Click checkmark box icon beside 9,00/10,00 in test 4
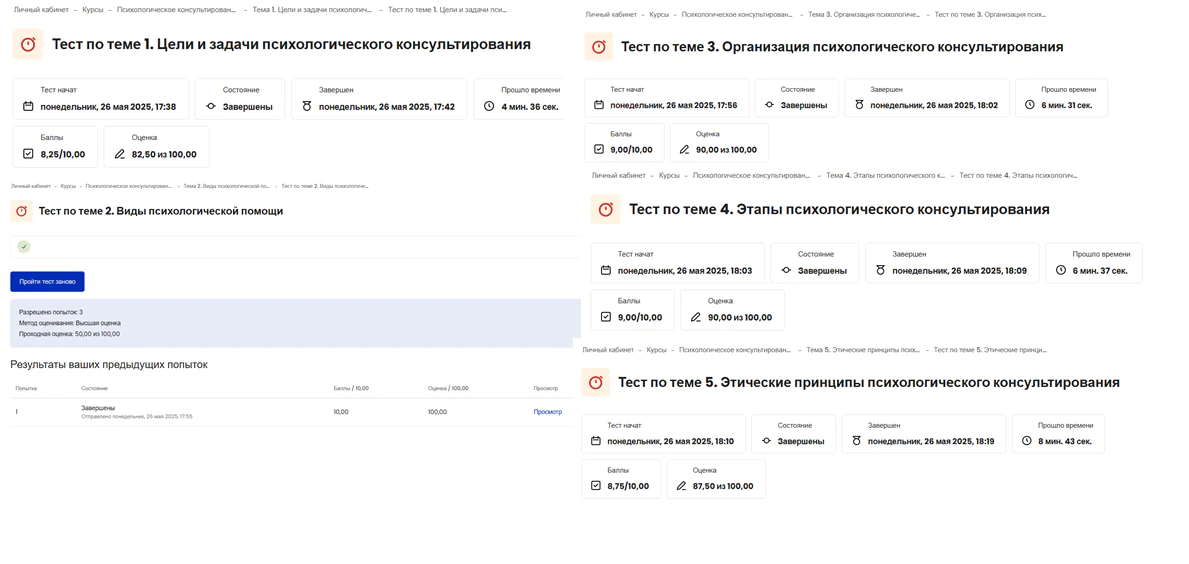 (605, 317)
